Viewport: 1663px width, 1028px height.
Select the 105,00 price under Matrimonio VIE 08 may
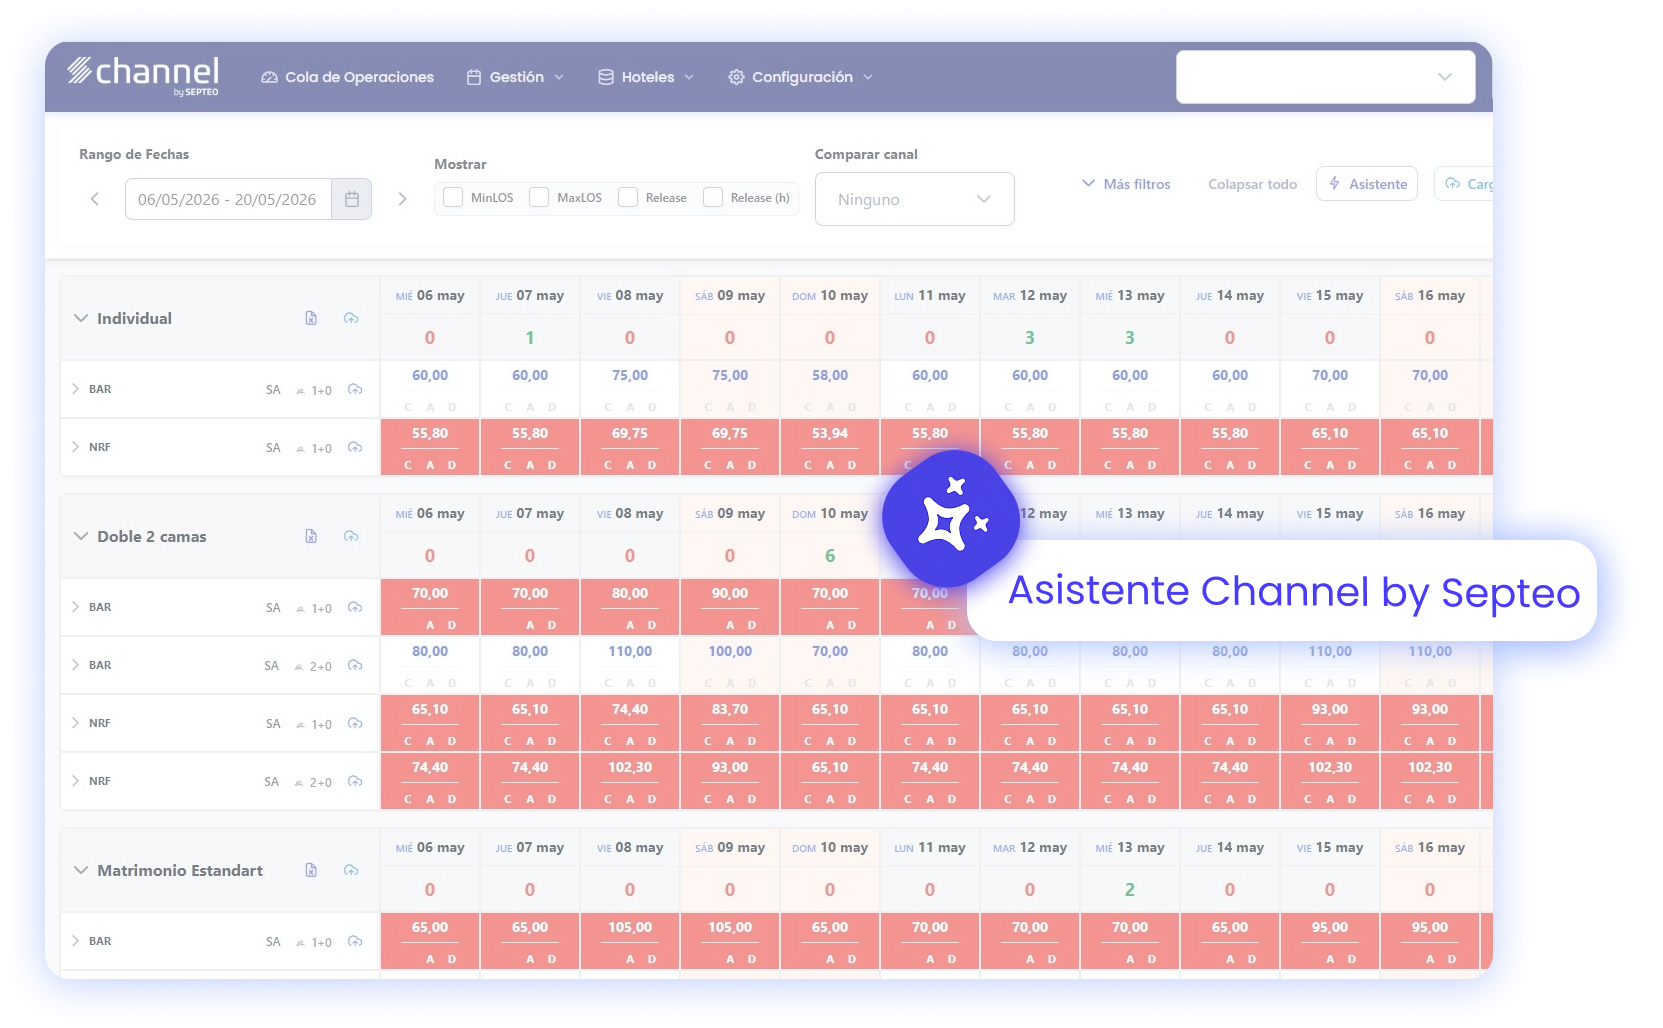point(630,927)
